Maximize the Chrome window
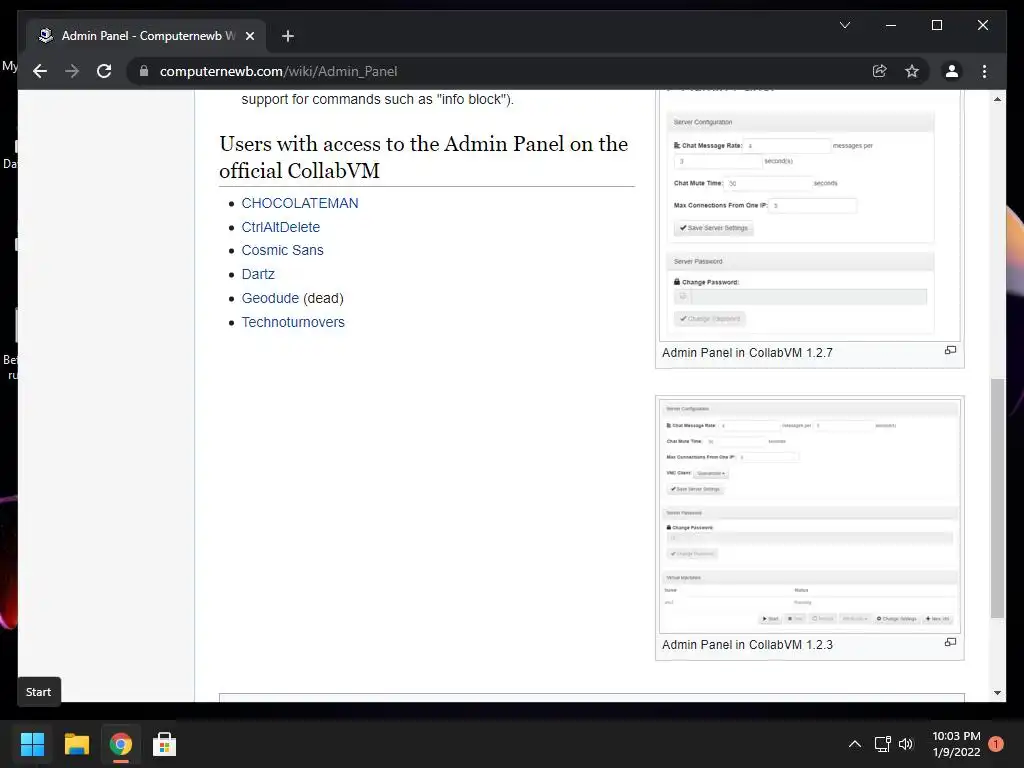The height and width of the screenshot is (768, 1024). click(936, 25)
